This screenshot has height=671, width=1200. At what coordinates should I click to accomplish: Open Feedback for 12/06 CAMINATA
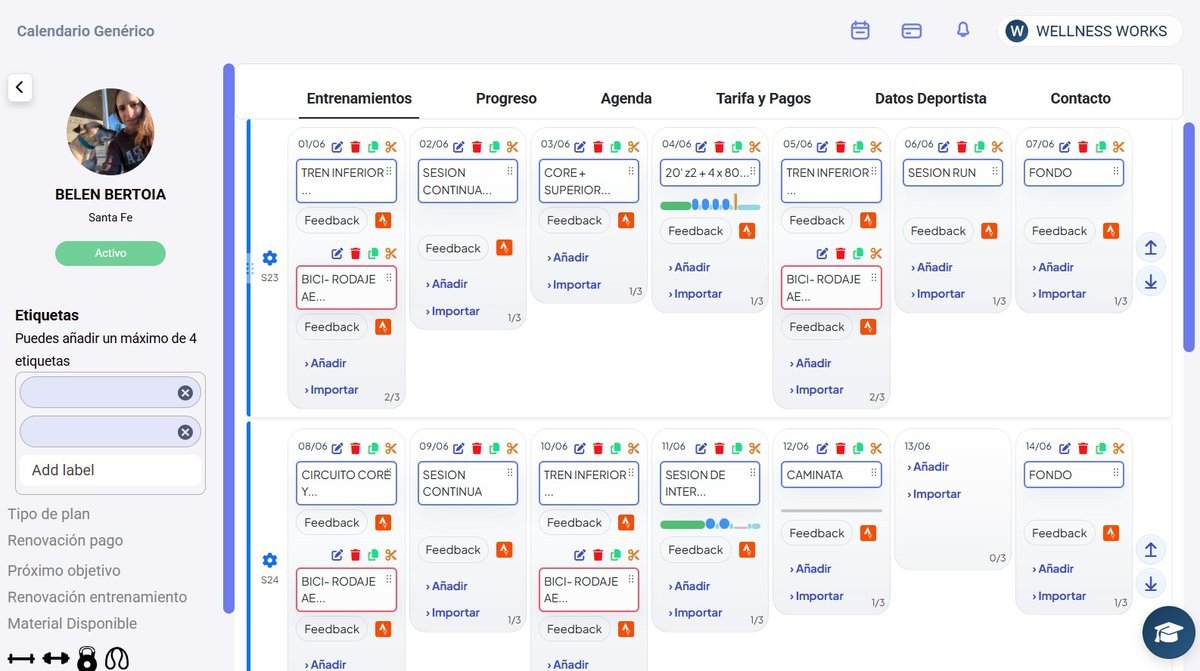click(817, 533)
